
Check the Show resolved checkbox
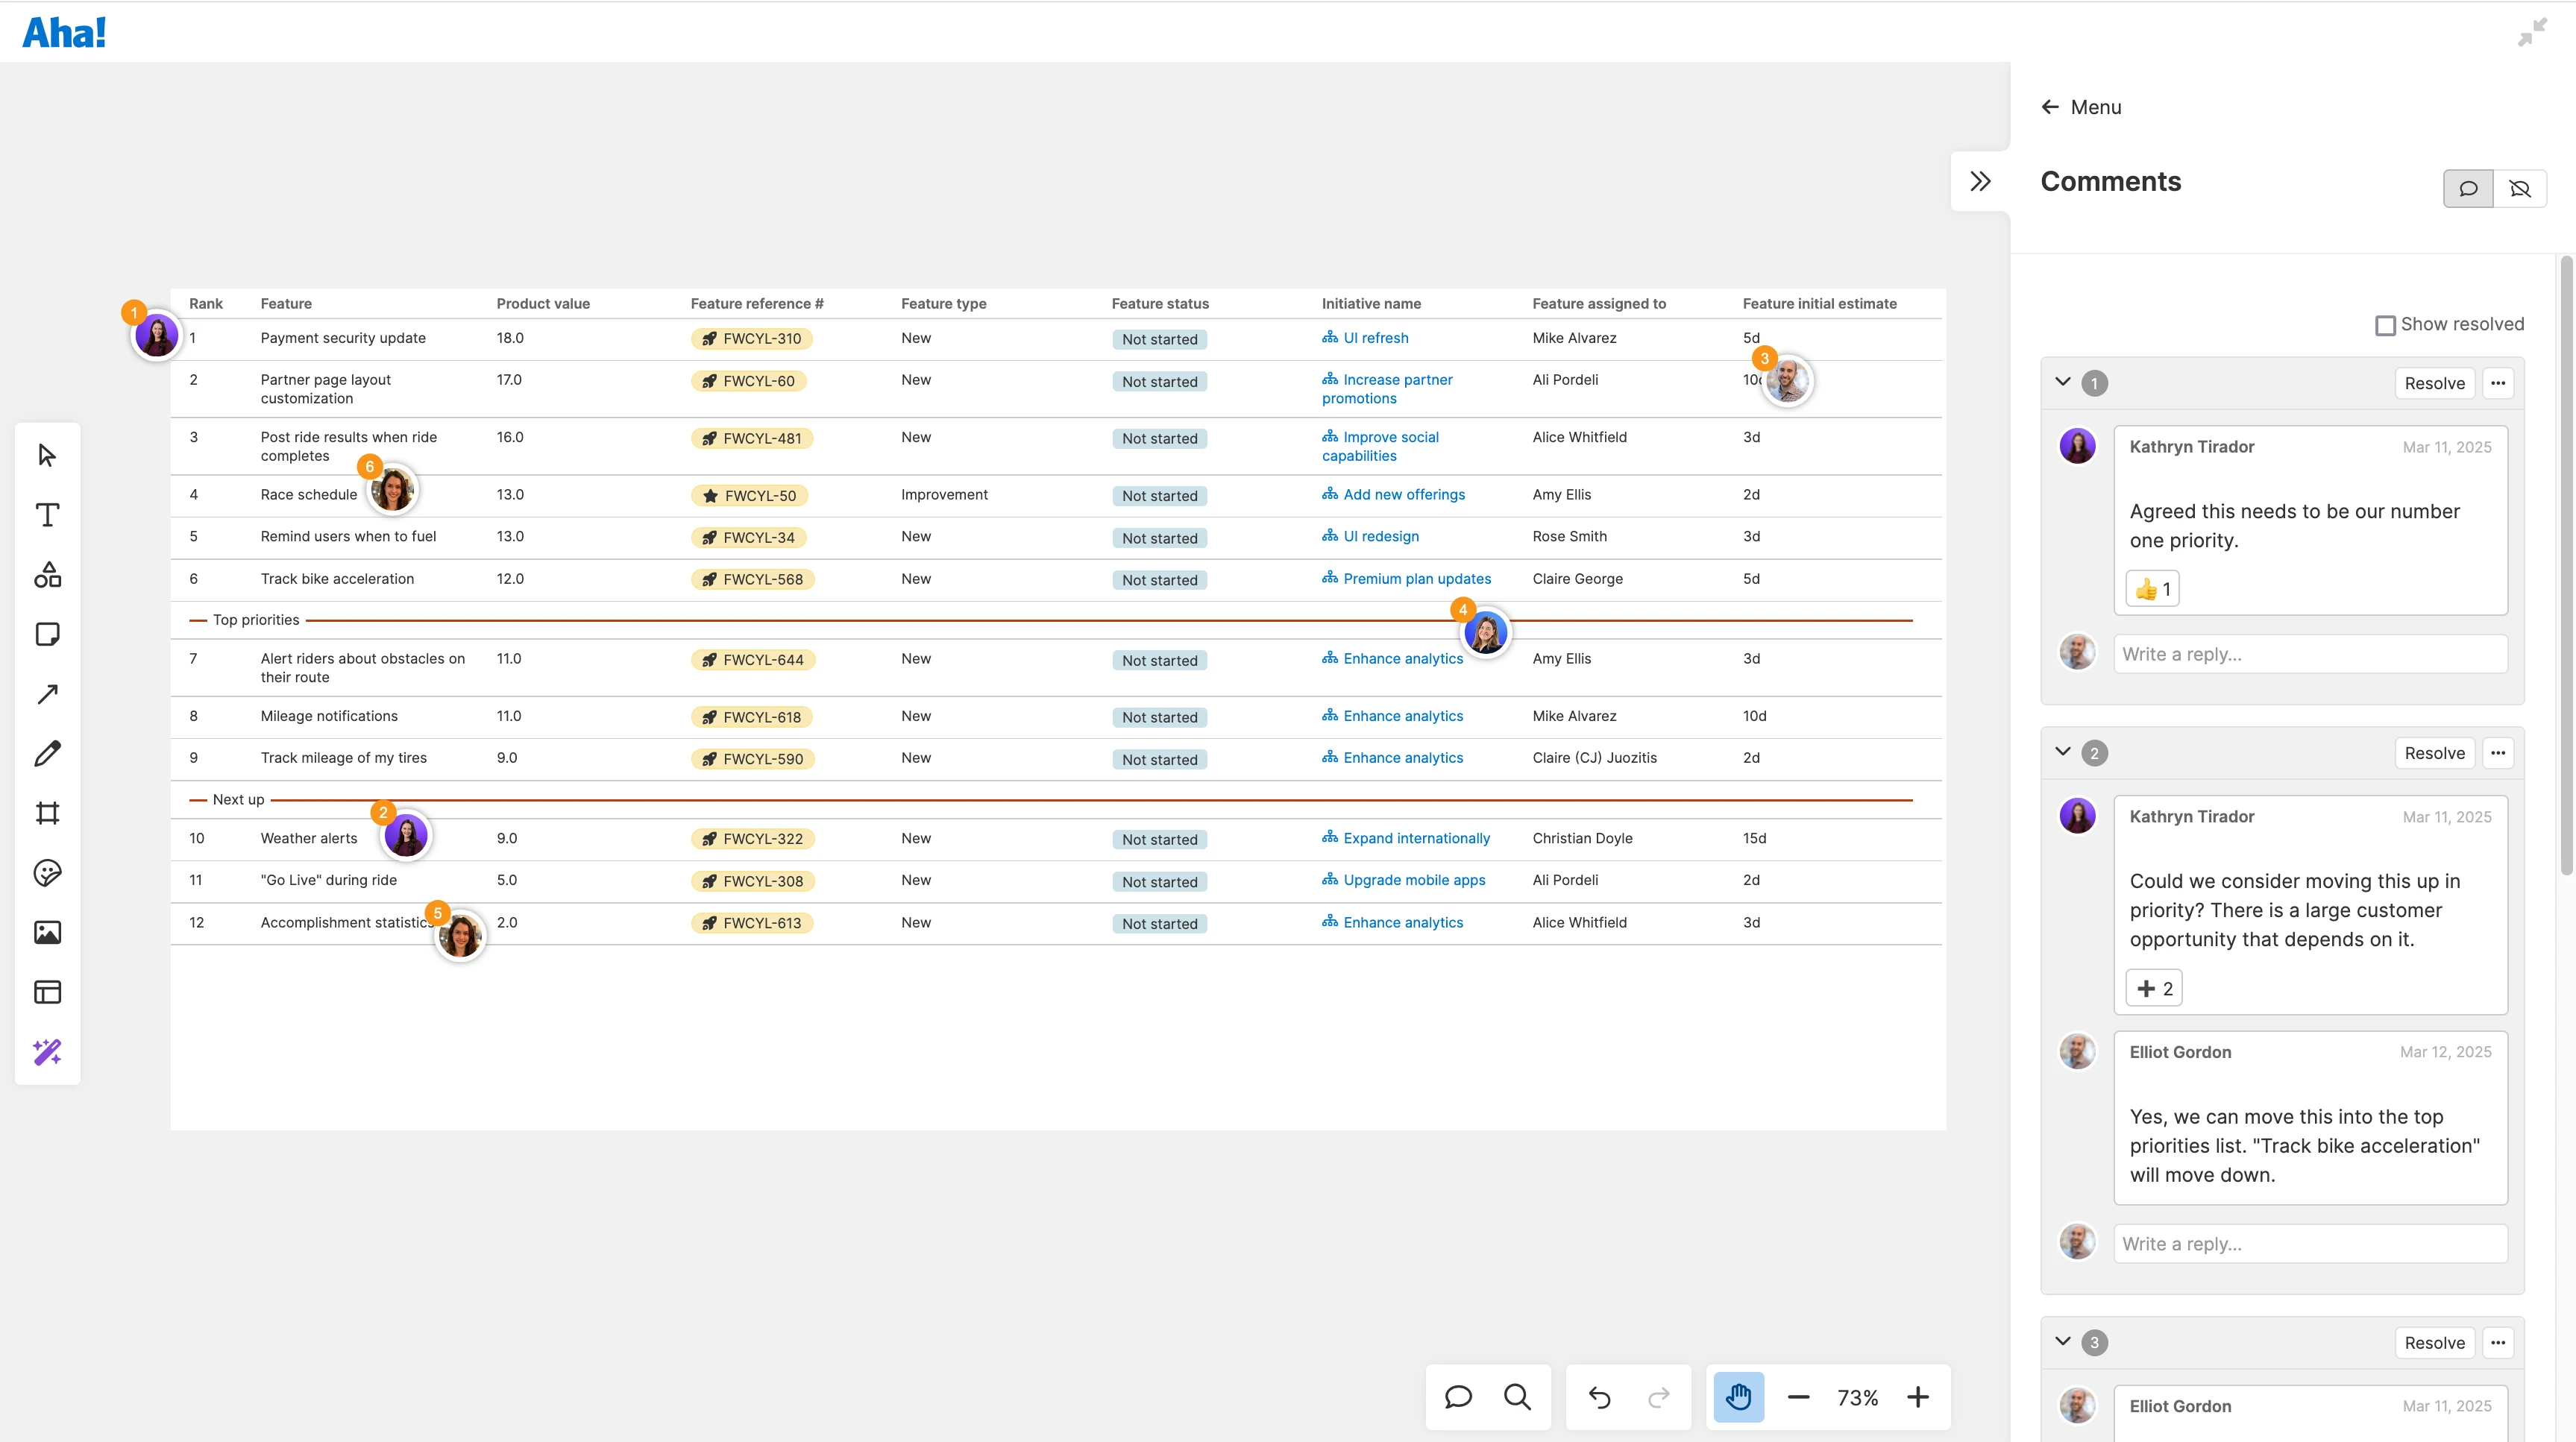pyautogui.click(x=2385, y=325)
